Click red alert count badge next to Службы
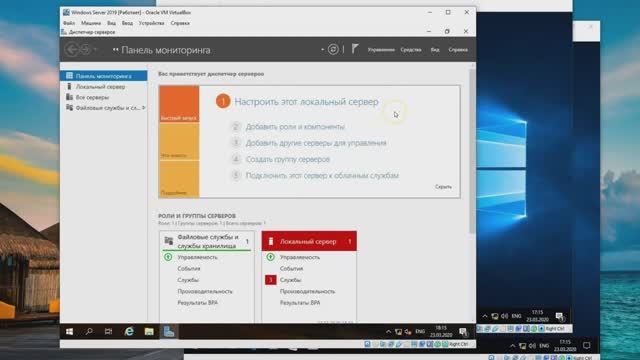The width and height of the screenshot is (640, 360). pyautogui.click(x=271, y=280)
